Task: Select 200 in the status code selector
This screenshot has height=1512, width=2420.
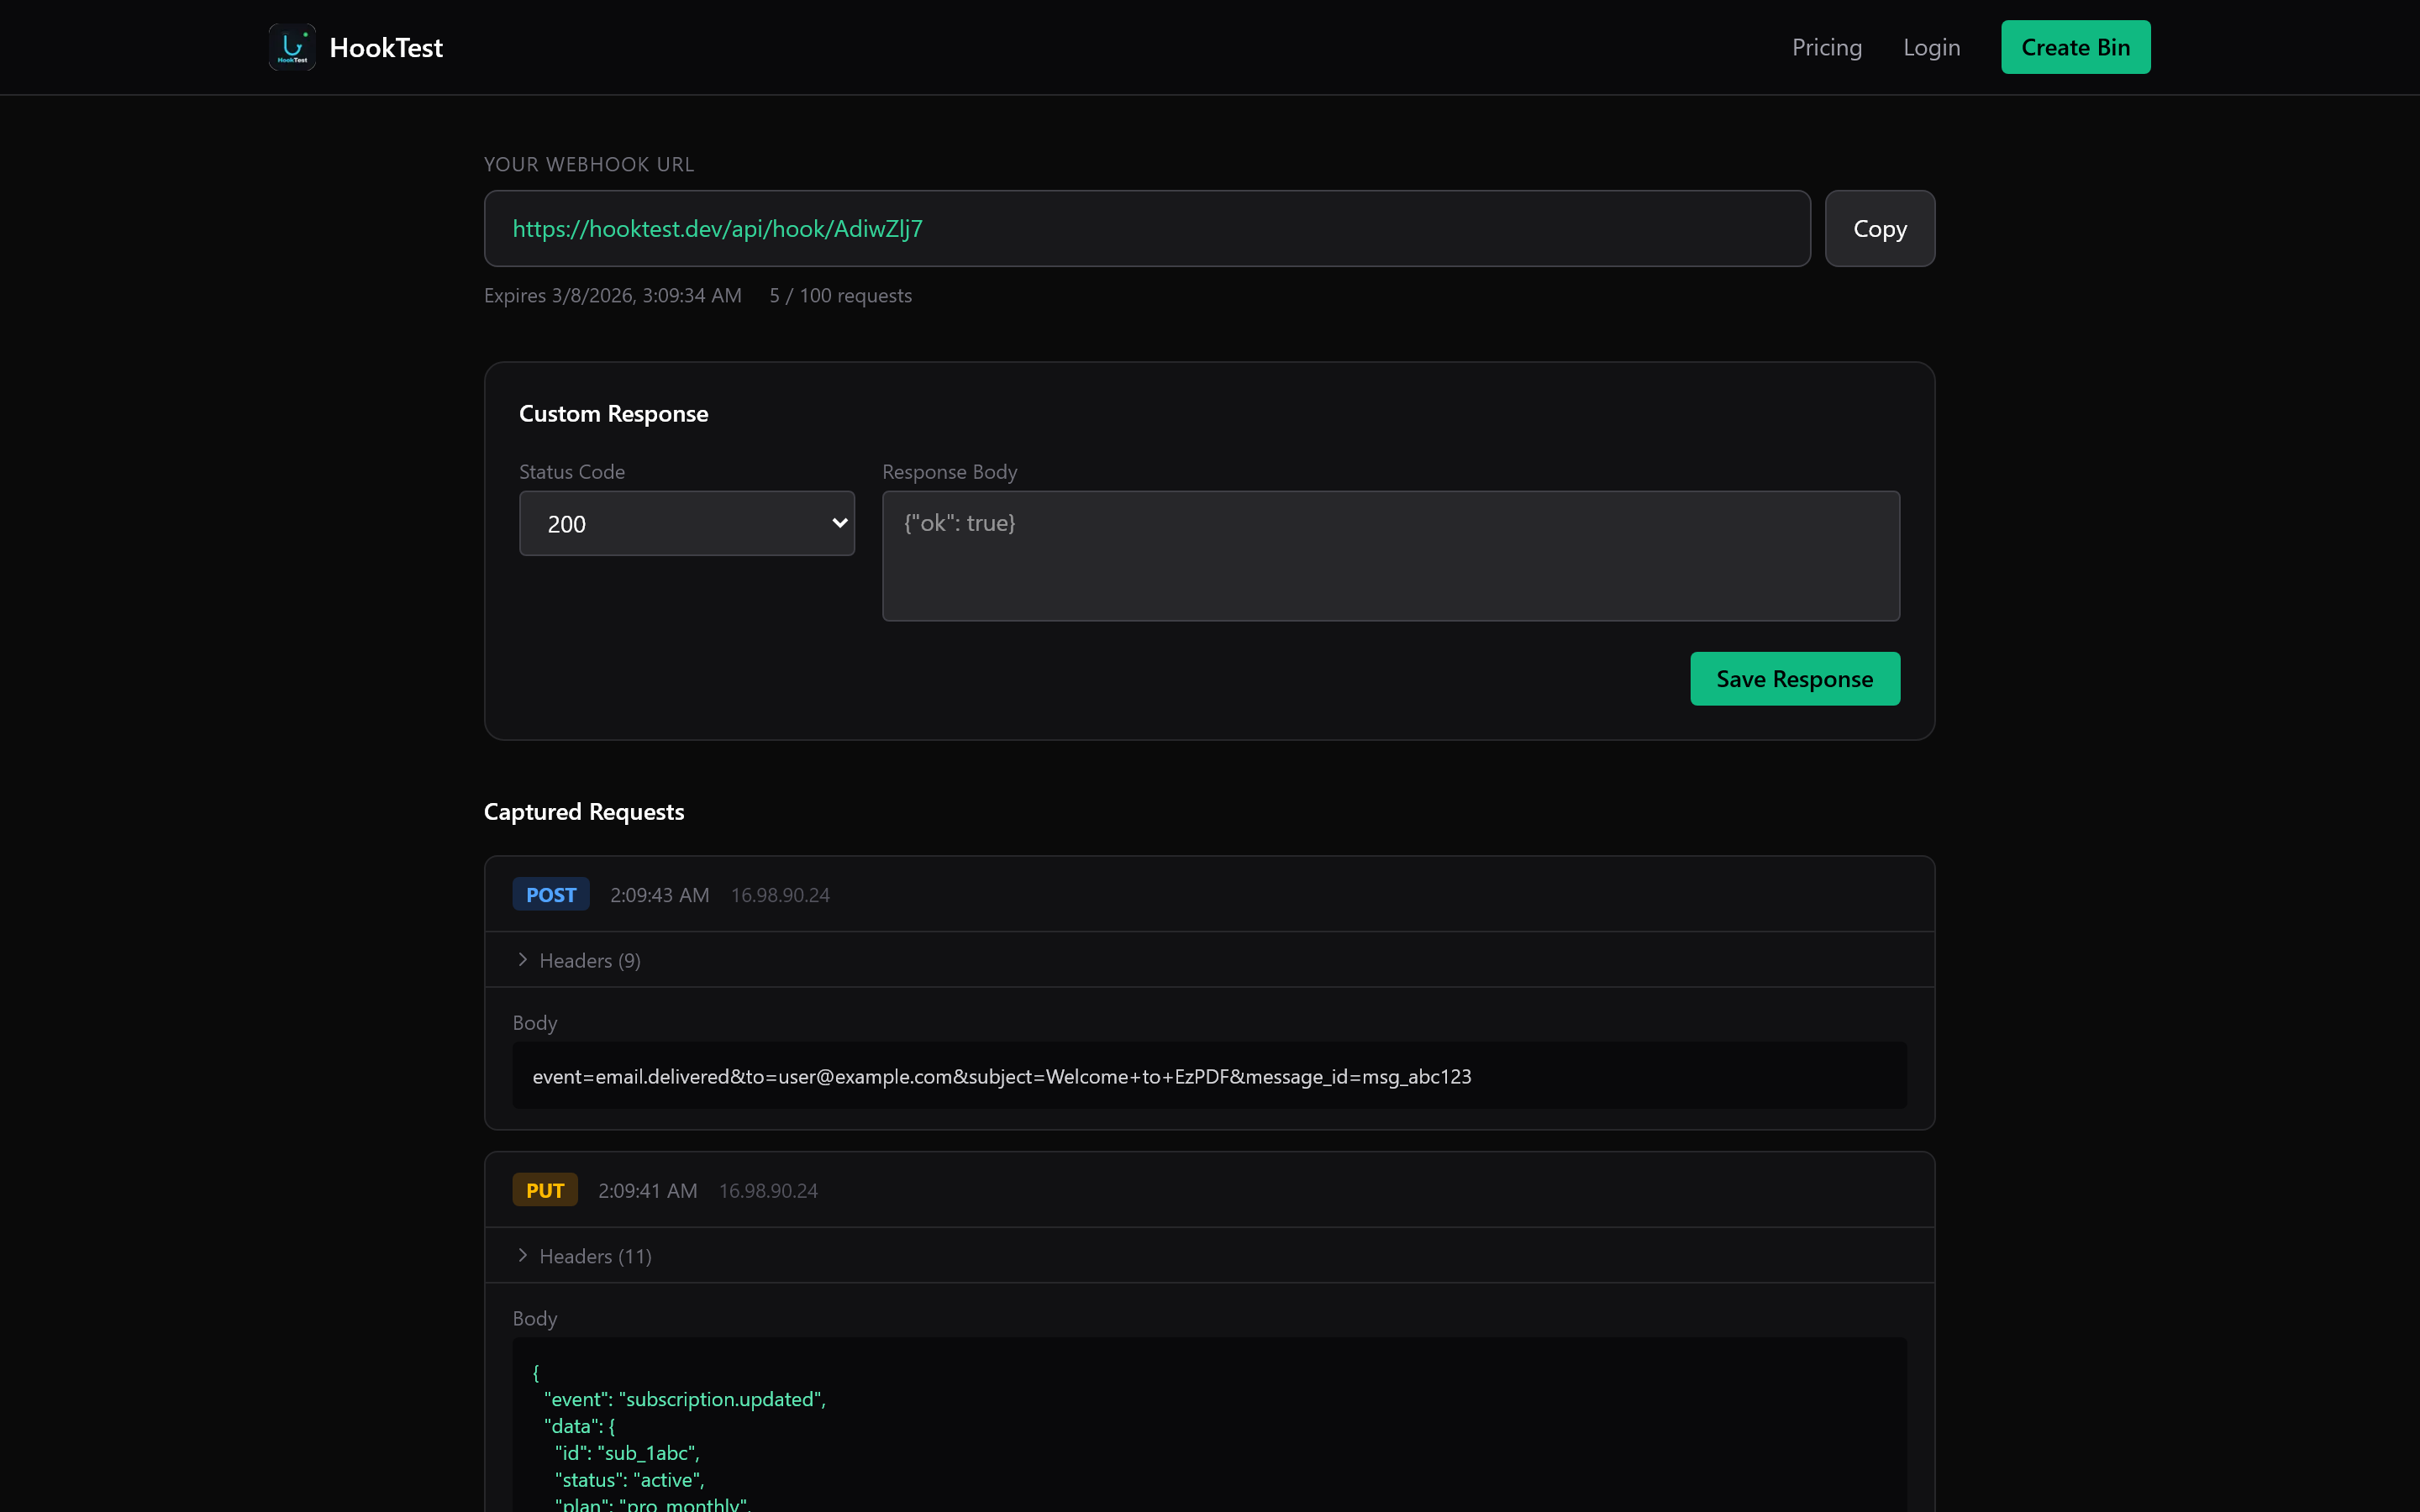Action: point(686,523)
